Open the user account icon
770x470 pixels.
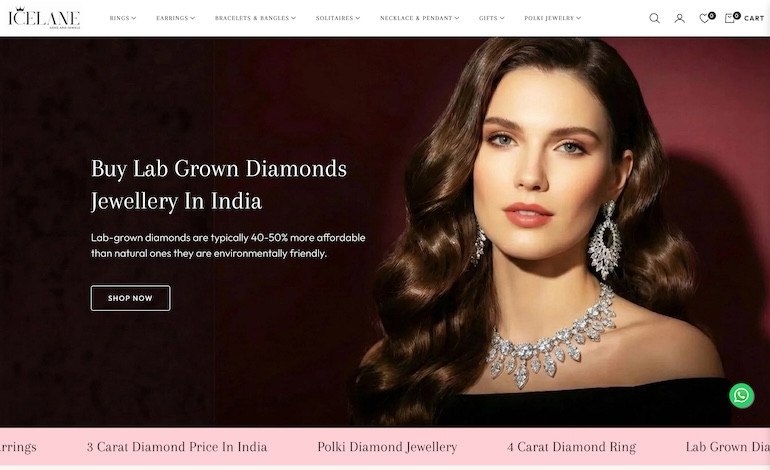click(680, 18)
